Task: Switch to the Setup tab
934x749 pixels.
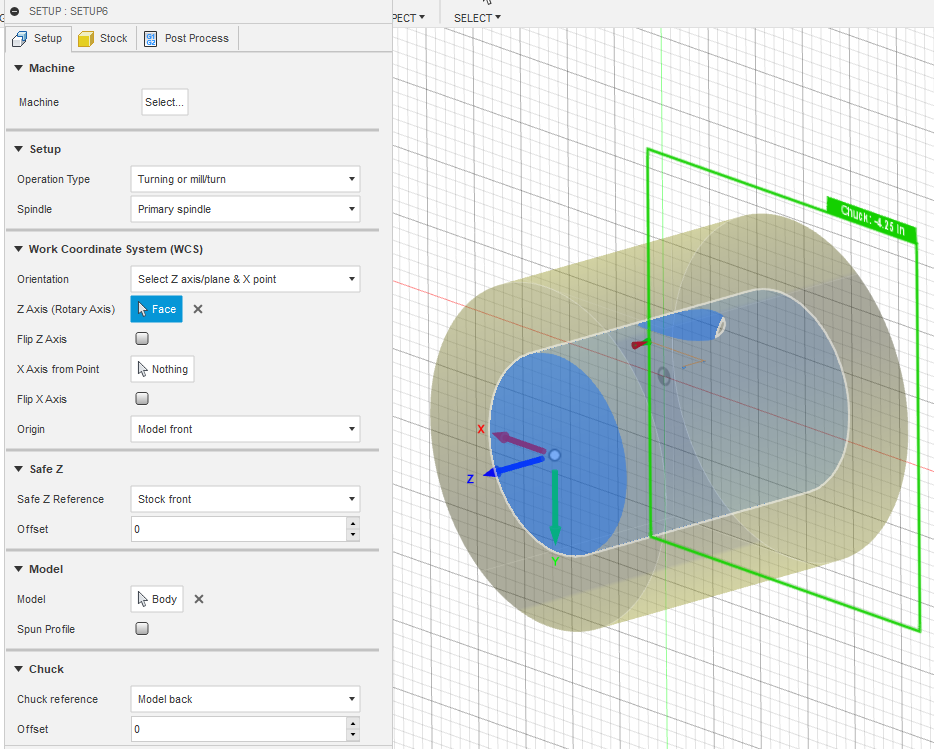Action: click(x=38, y=38)
